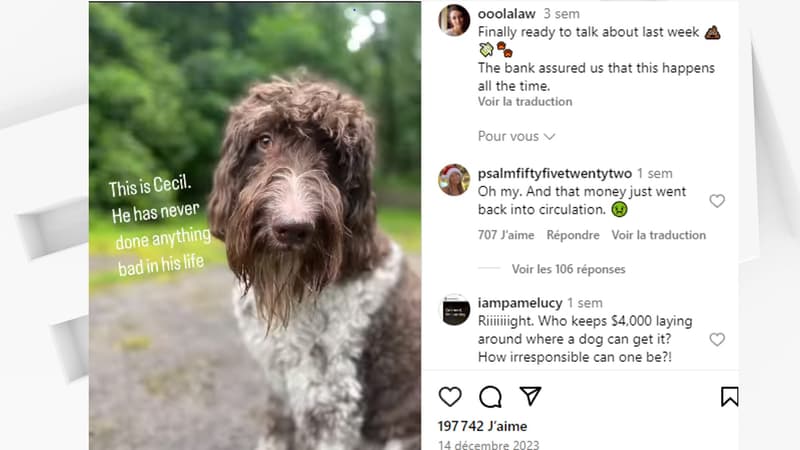Reply to psalmfiftyfivetwentytwo with Répondre
Screen dimensions: 800x450
572,235
